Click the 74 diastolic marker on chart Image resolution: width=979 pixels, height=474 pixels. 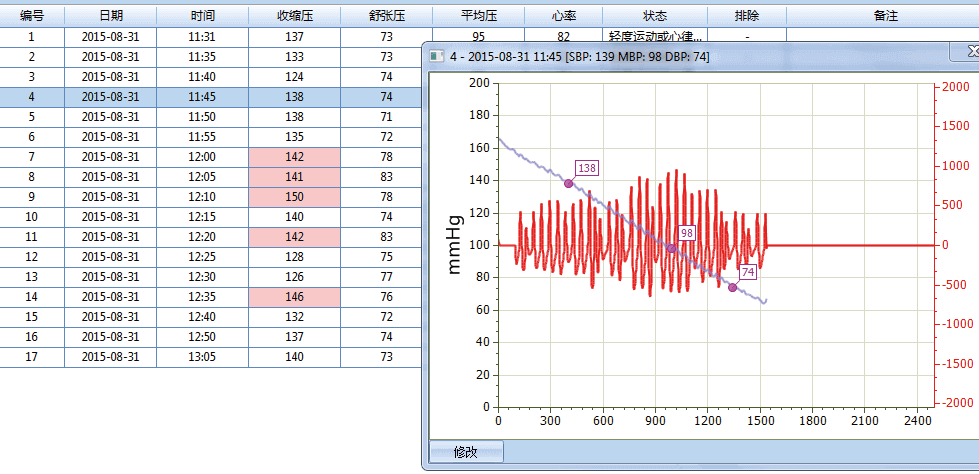tap(732, 287)
